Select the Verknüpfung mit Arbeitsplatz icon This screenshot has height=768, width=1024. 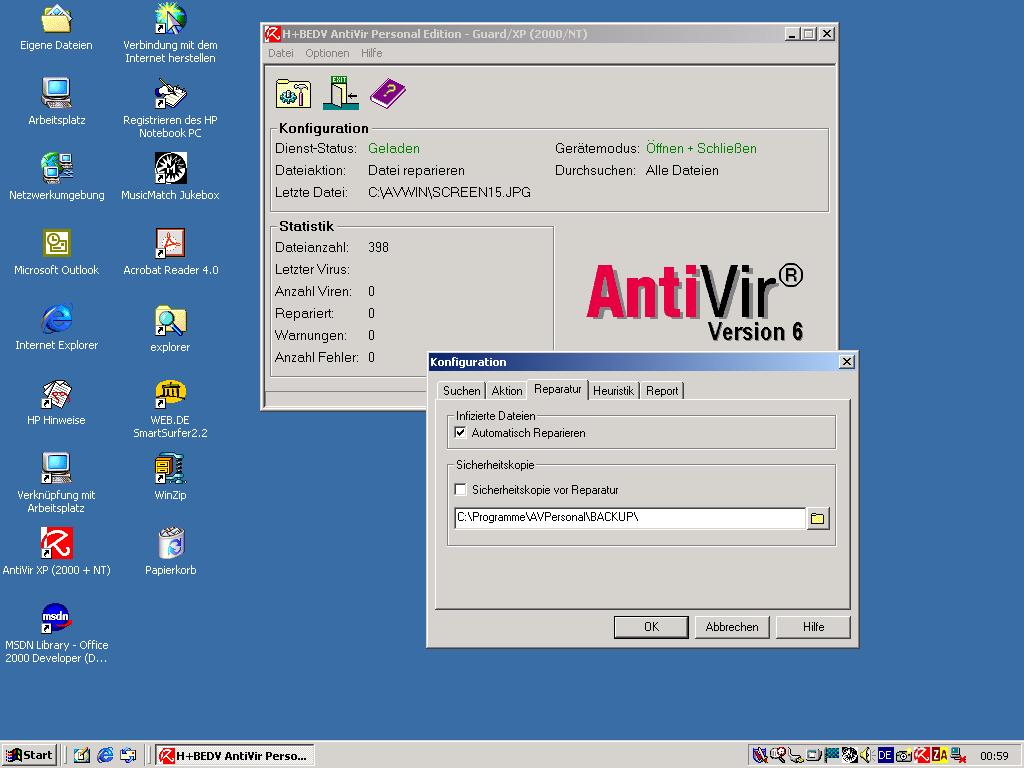coord(56,483)
